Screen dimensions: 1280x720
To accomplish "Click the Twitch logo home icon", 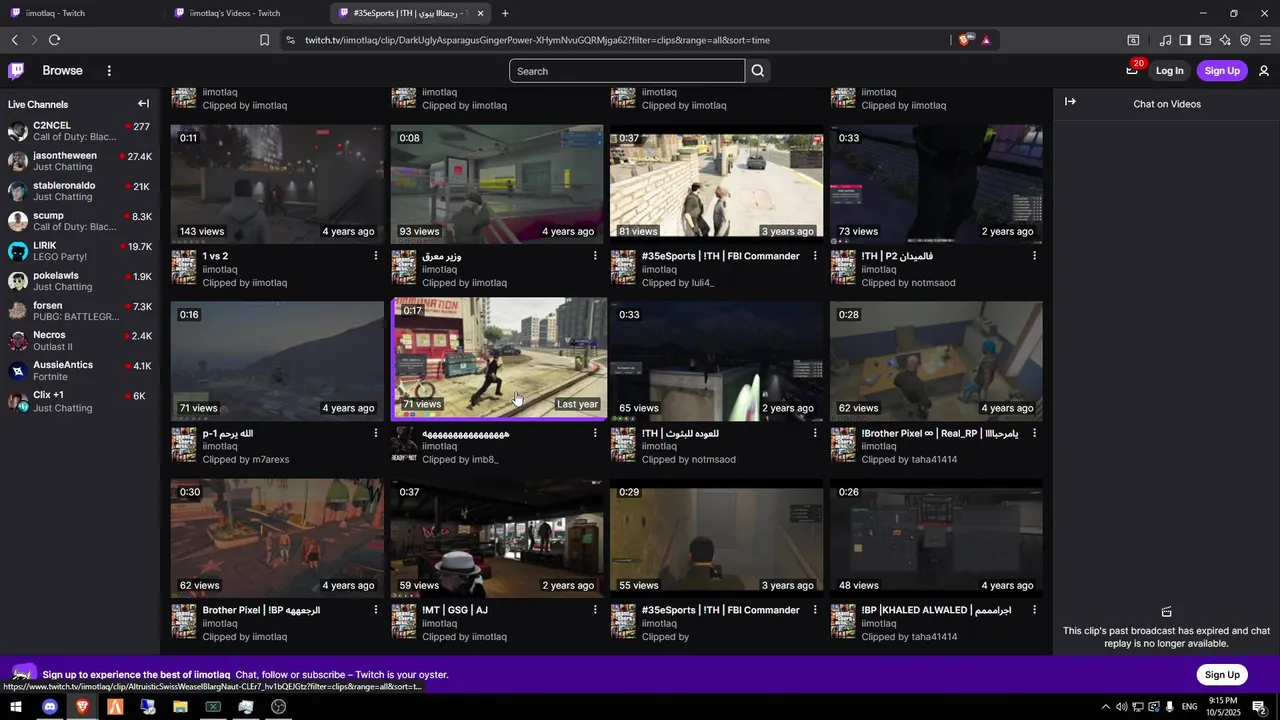I will pyautogui.click(x=16, y=71).
